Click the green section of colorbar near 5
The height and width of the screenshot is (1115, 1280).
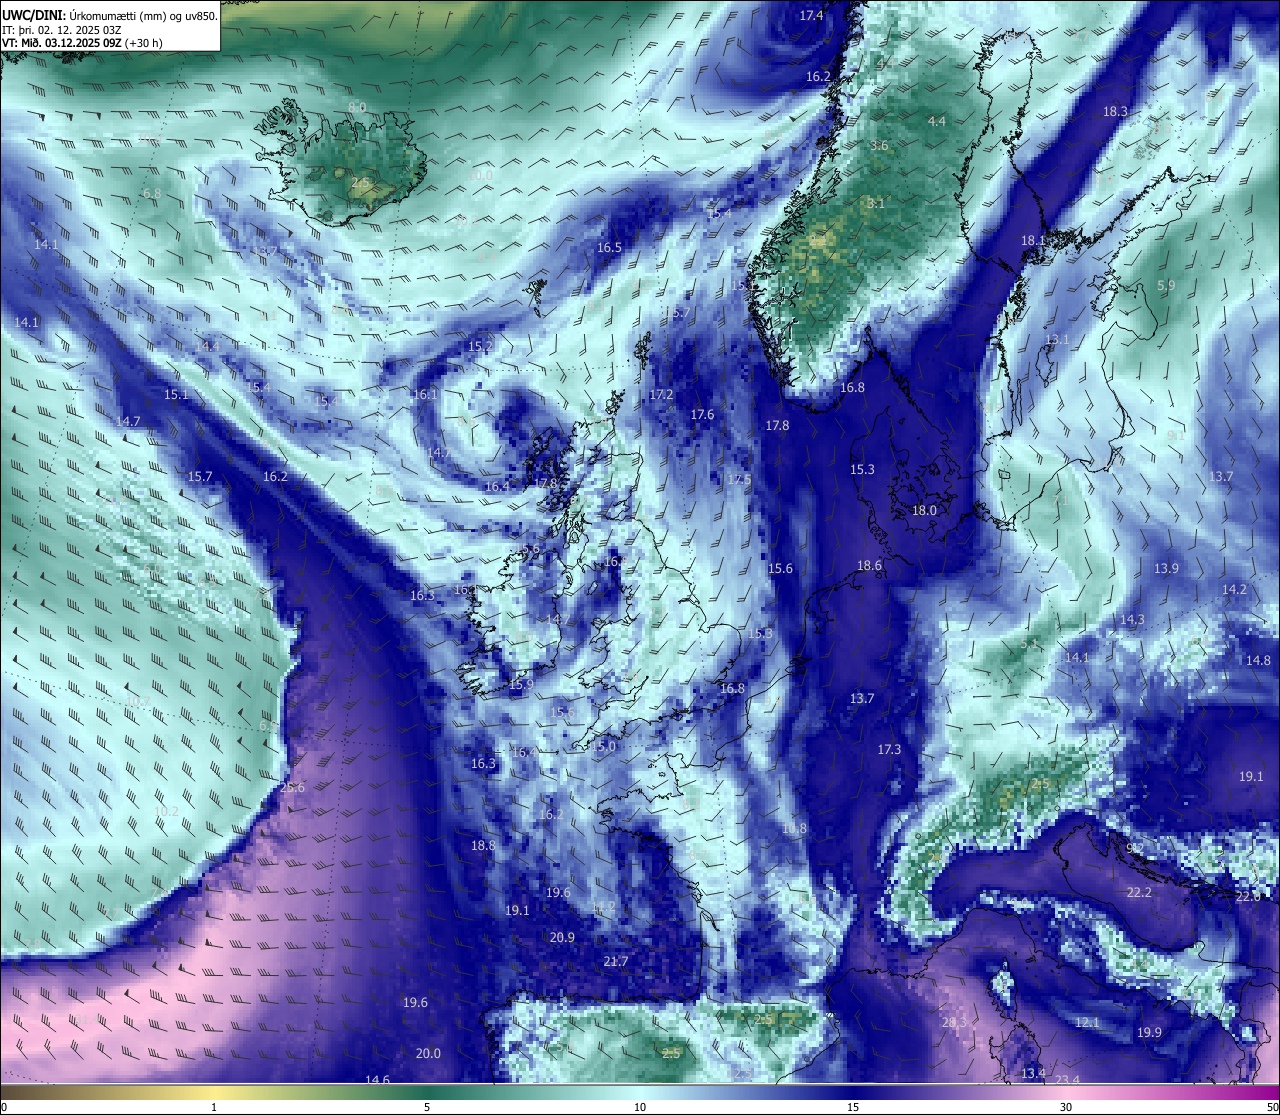pyautogui.click(x=427, y=1092)
